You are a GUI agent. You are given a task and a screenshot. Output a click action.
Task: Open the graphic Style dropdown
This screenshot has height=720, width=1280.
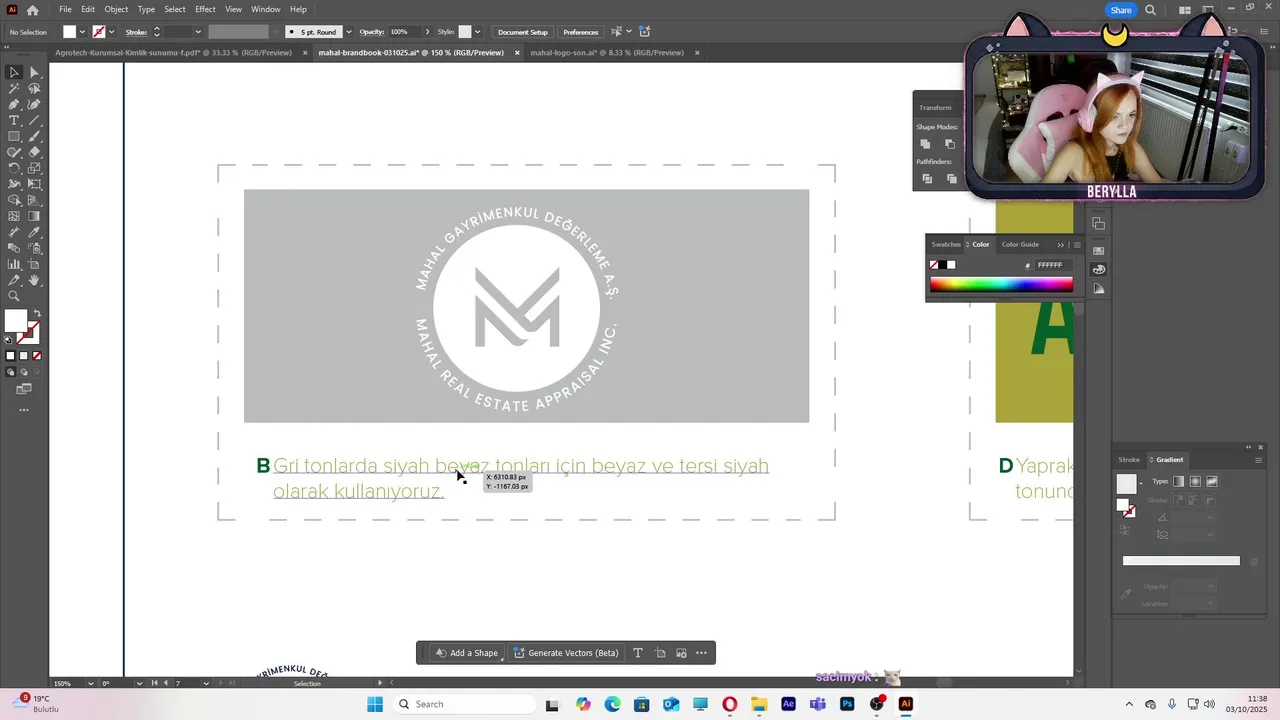tap(477, 32)
